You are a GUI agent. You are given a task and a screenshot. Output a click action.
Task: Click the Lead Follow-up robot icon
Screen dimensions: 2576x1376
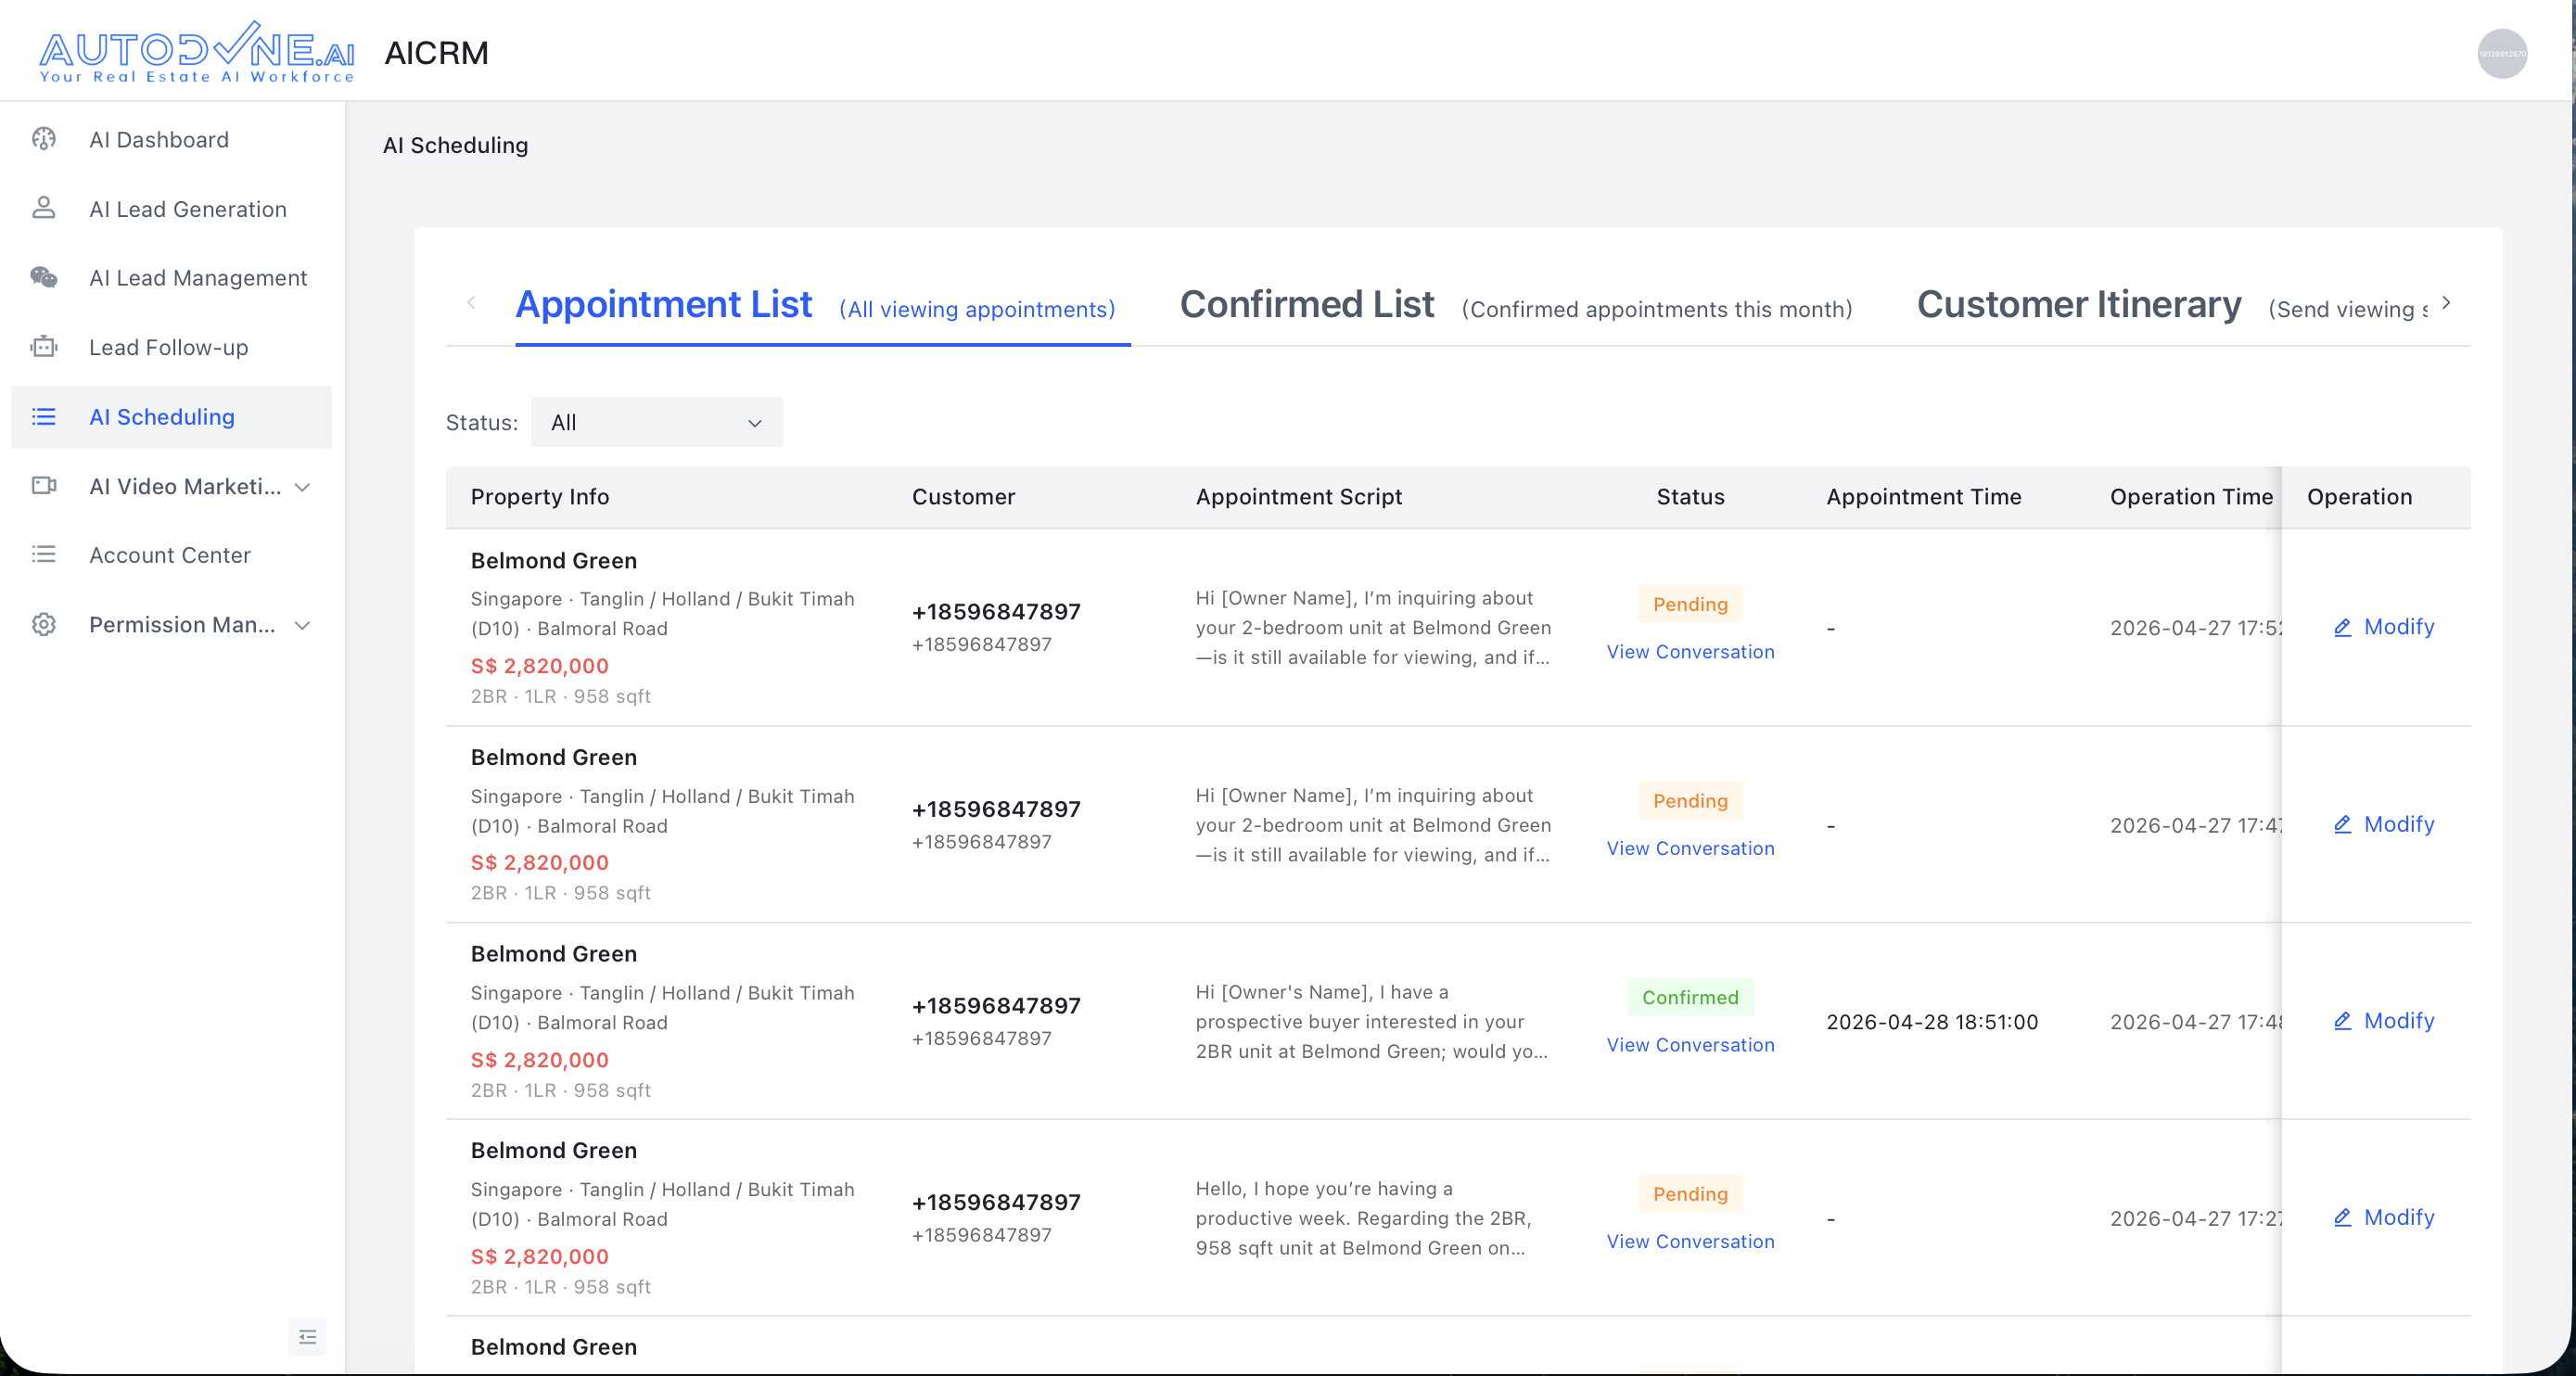pos(44,347)
